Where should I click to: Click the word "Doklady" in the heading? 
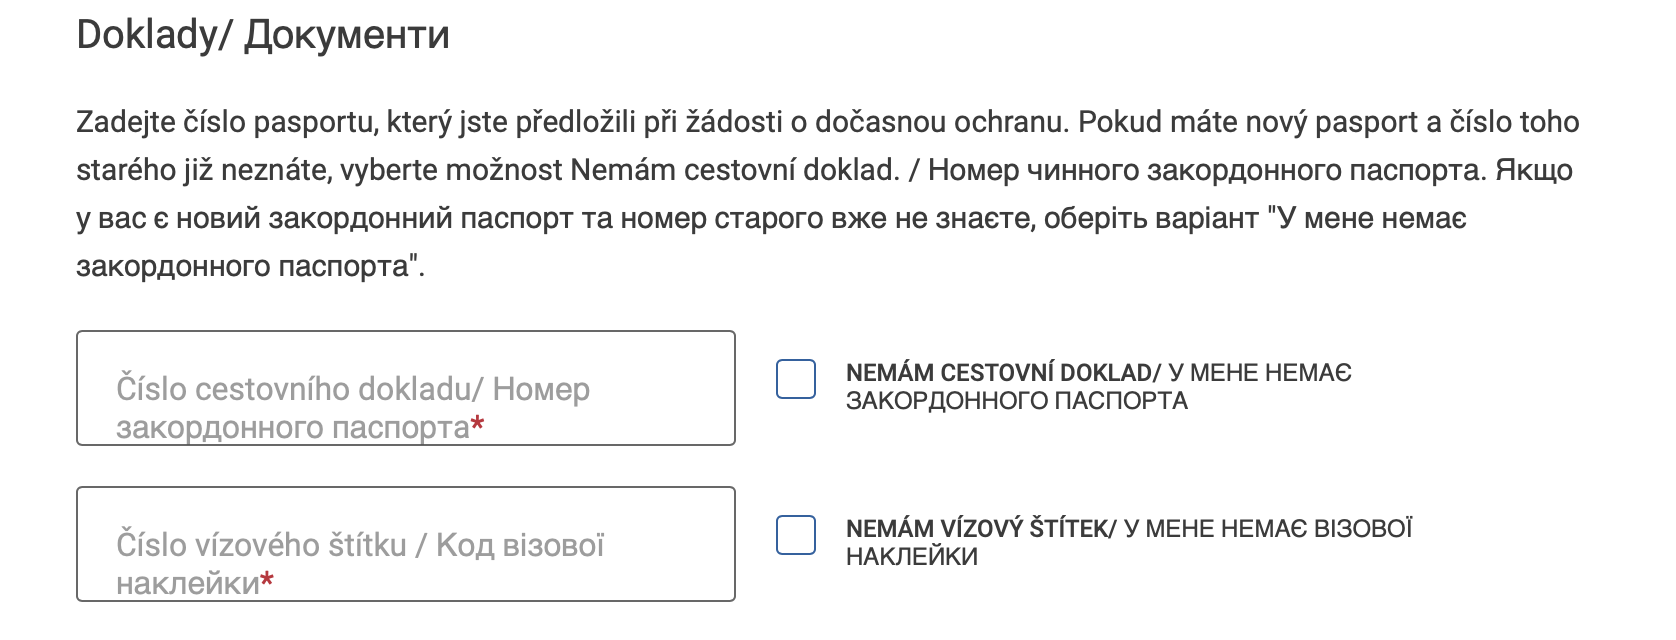(x=146, y=35)
